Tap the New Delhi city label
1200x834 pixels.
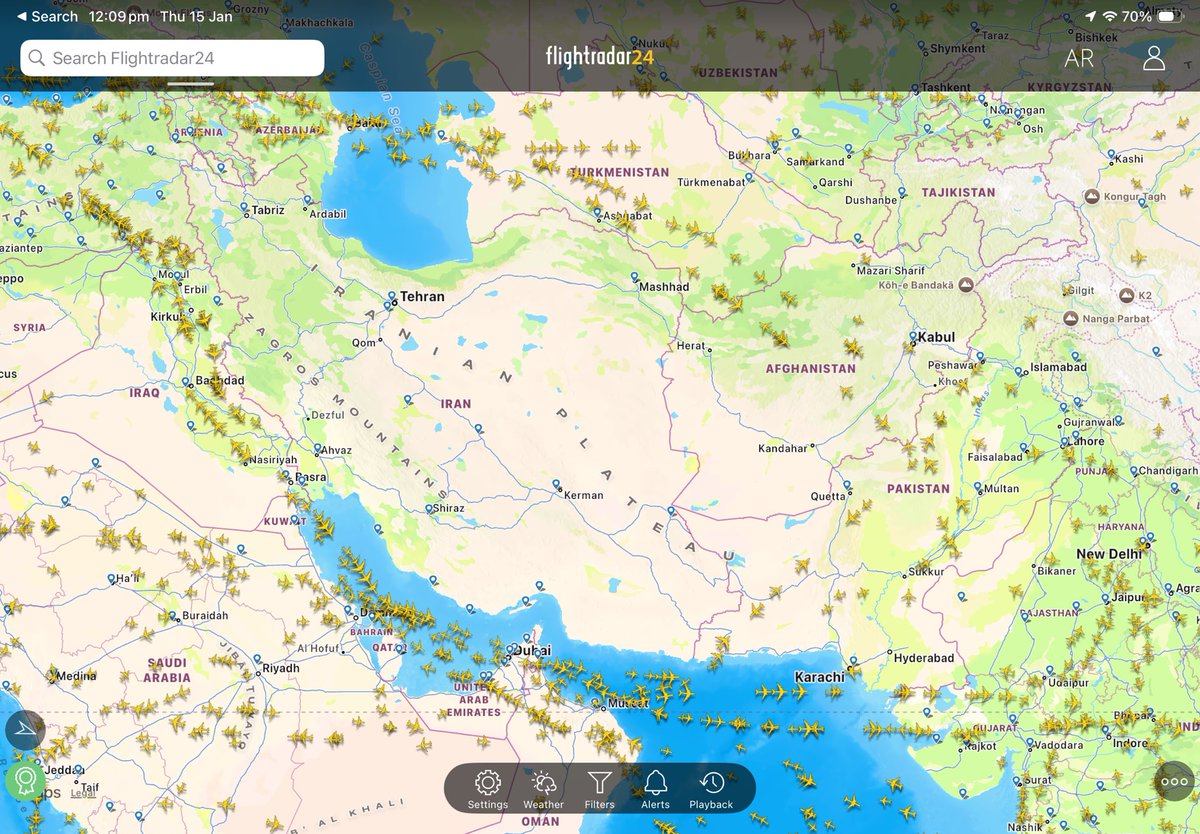click(1109, 554)
